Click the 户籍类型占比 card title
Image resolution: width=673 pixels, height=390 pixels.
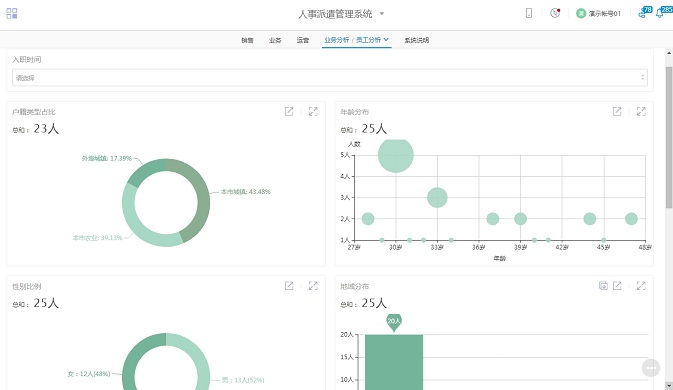[x=33, y=112]
